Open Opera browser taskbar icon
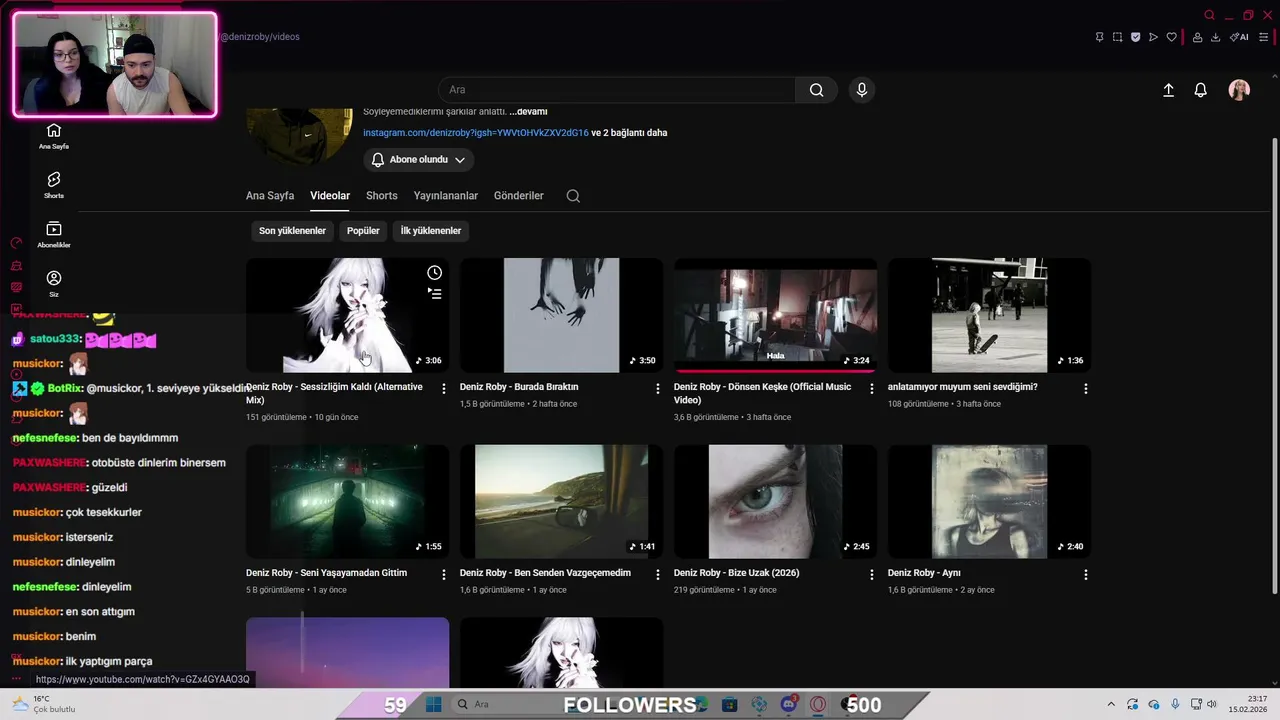The image size is (1280, 720). (x=818, y=705)
